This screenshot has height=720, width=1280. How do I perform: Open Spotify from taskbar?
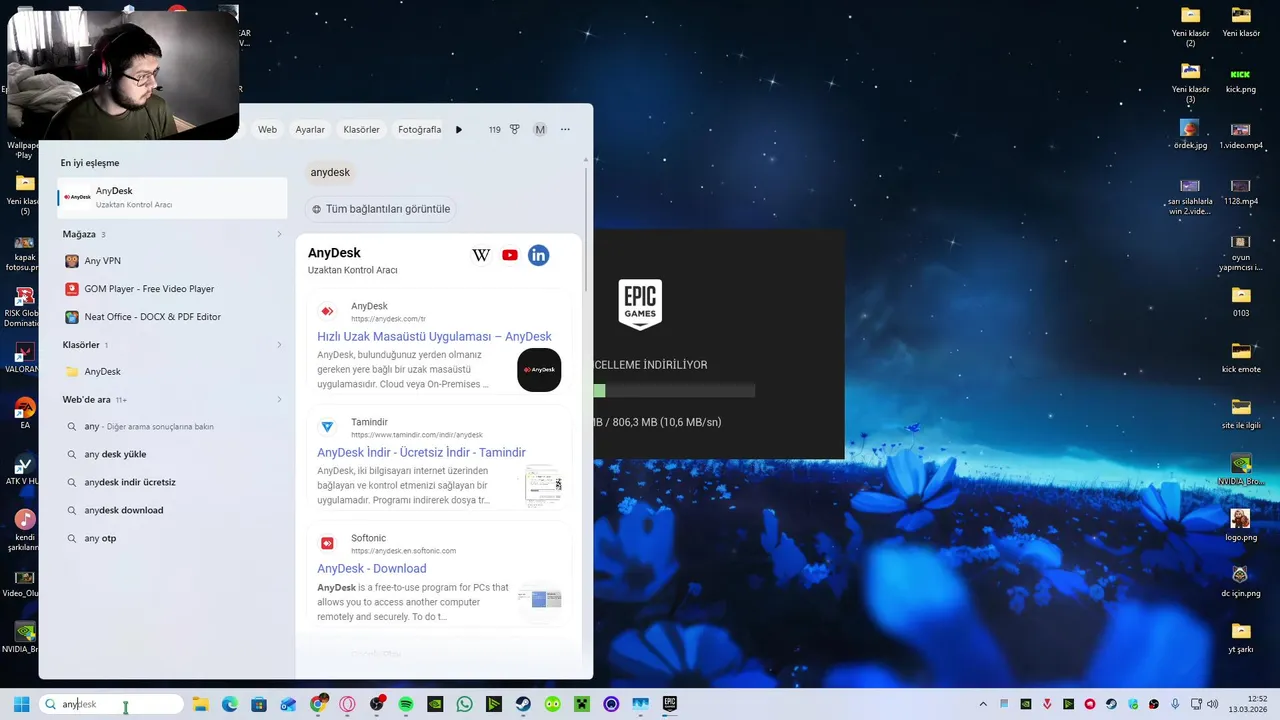tap(406, 704)
